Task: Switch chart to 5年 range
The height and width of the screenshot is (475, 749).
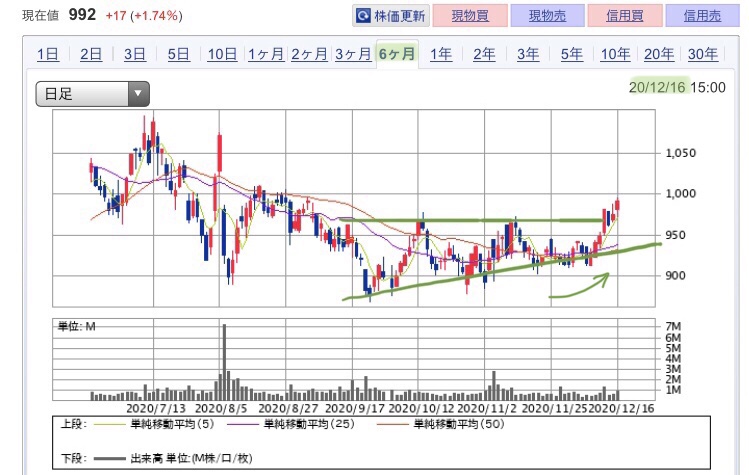Action: pyautogui.click(x=572, y=55)
